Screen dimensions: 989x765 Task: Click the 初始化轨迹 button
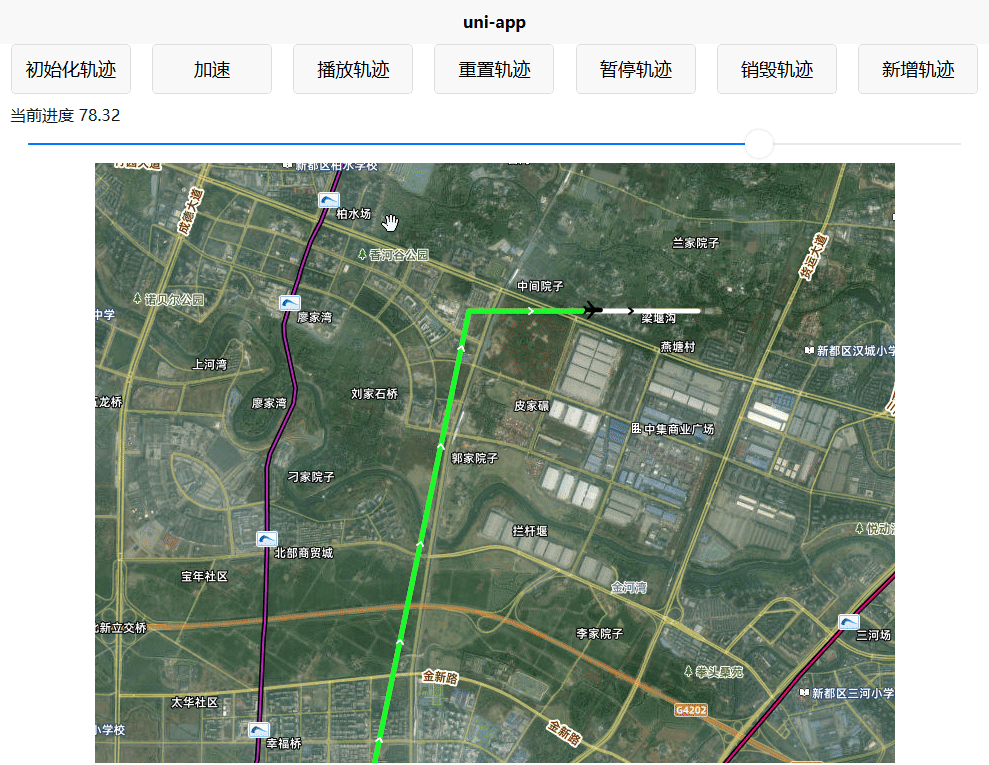(70, 68)
